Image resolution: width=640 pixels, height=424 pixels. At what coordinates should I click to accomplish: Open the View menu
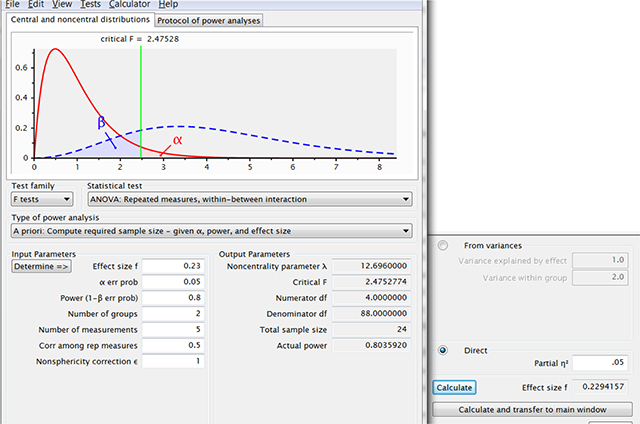[x=63, y=5]
